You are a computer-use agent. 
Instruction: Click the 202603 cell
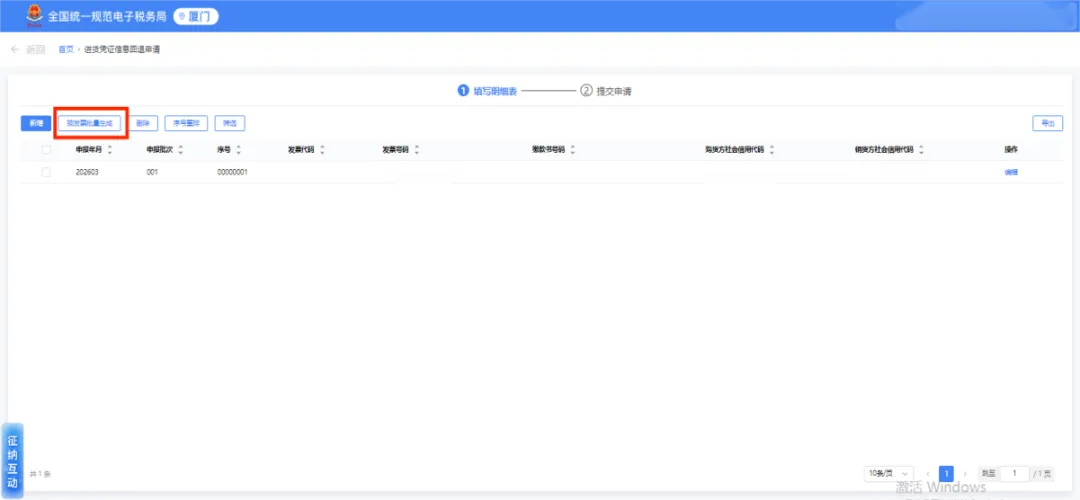tap(87, 172)
